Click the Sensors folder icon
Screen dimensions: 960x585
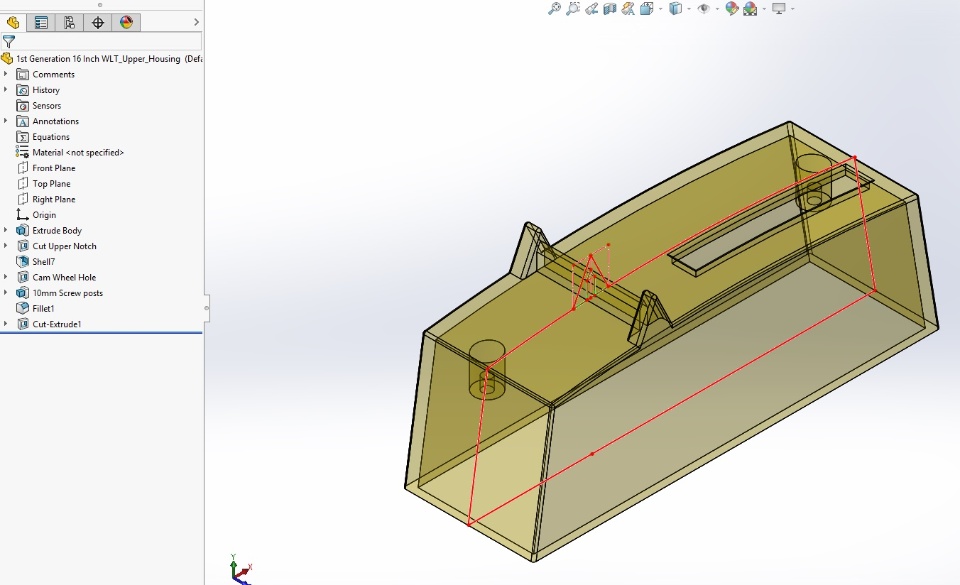(23, 105)
